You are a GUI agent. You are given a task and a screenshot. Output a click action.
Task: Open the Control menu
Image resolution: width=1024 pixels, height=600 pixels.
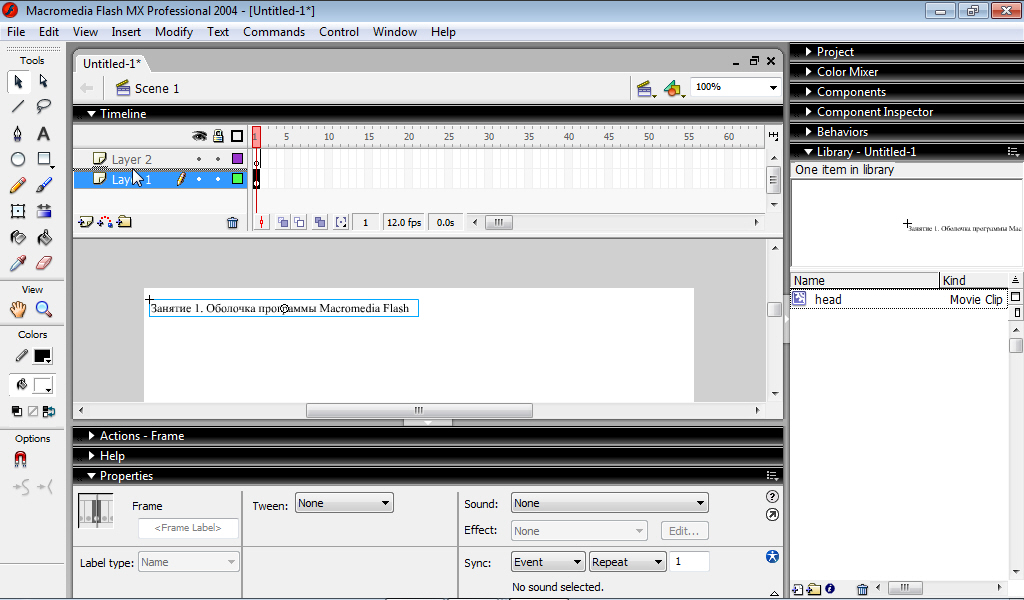pos(339,32)
